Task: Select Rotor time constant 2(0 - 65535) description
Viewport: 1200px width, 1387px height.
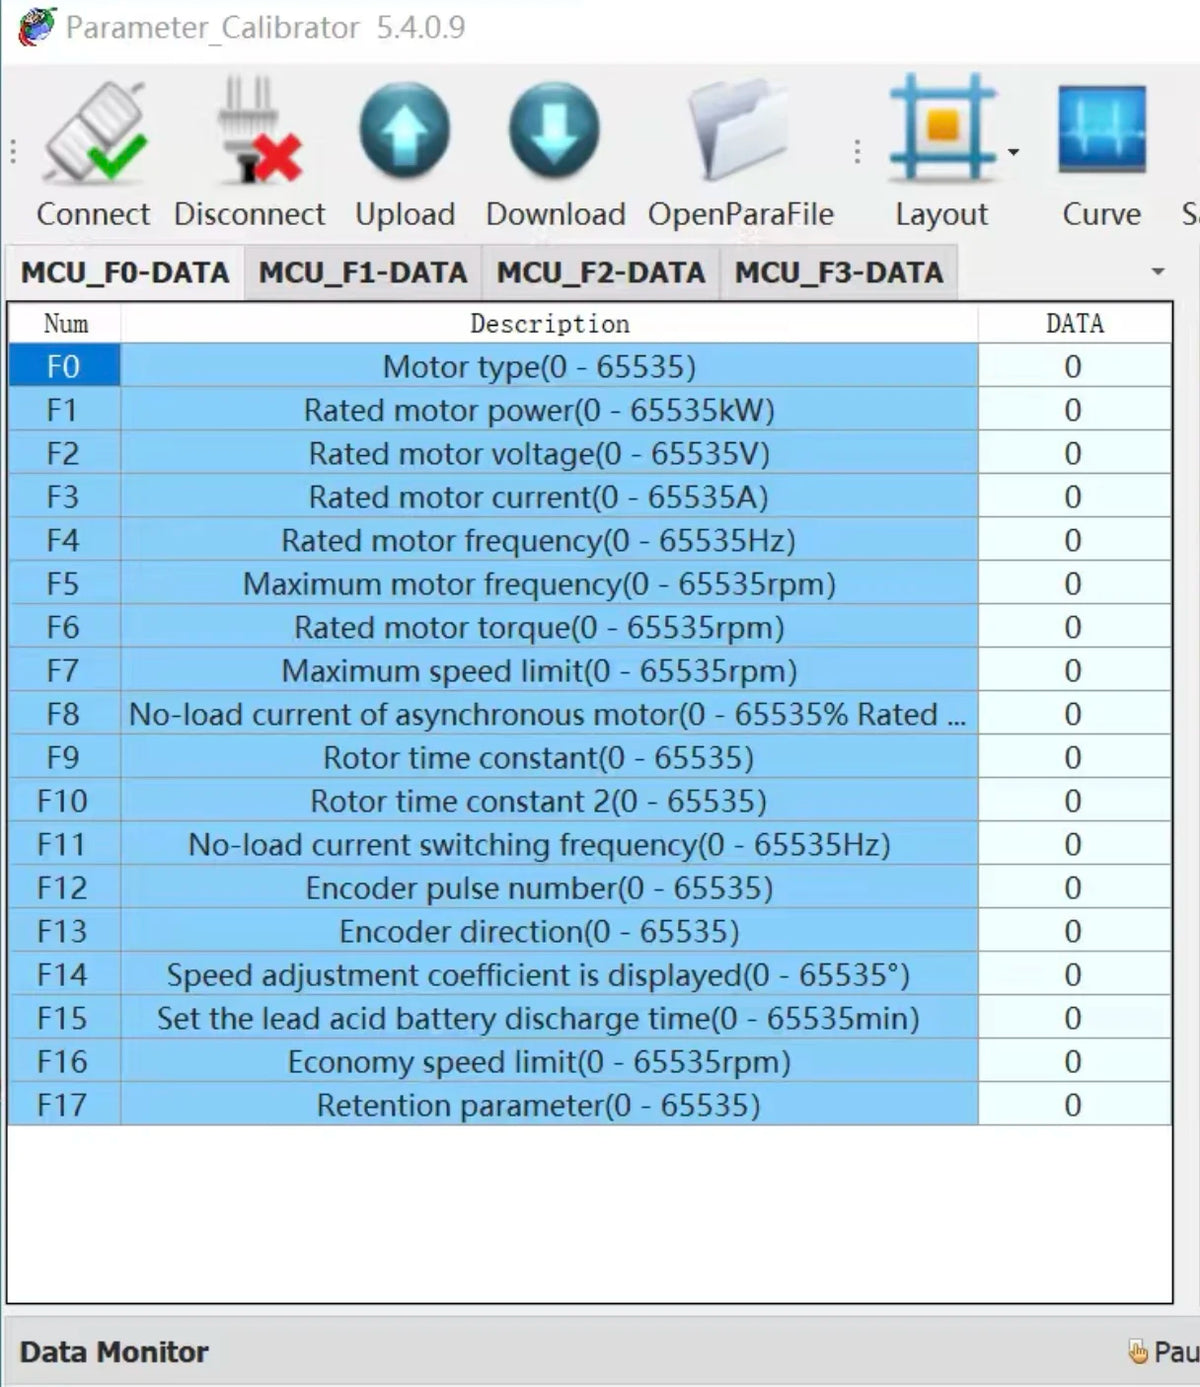Action: click(x=549, y=801)
